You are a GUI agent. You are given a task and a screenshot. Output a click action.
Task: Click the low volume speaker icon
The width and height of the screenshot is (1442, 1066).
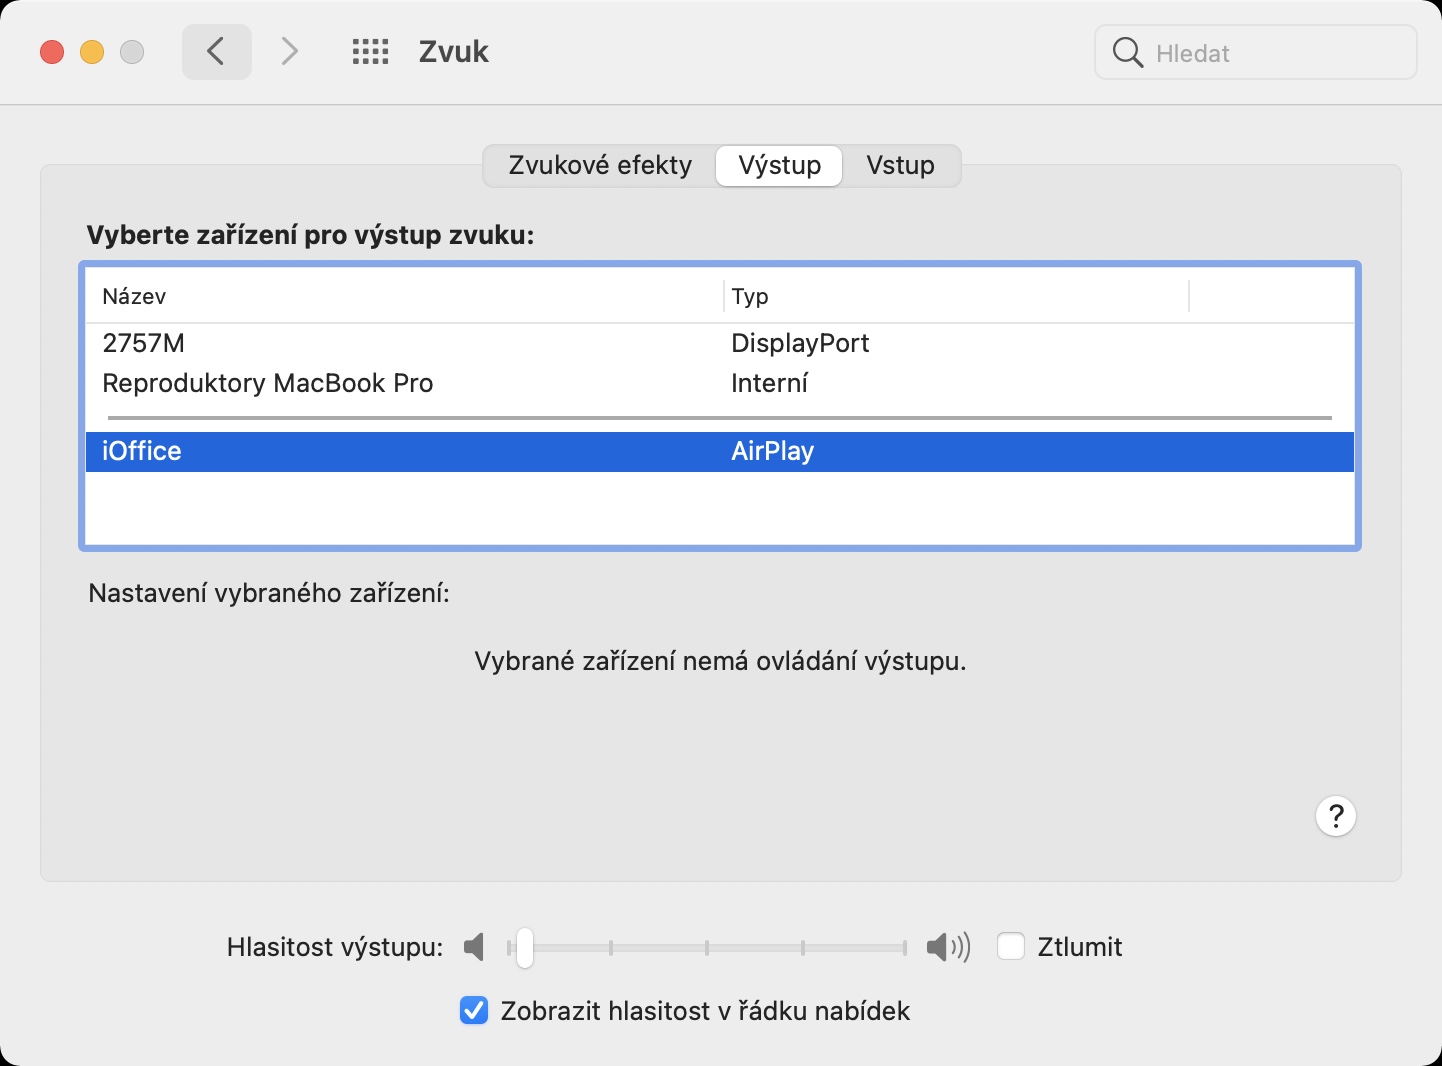click(474, 947)
